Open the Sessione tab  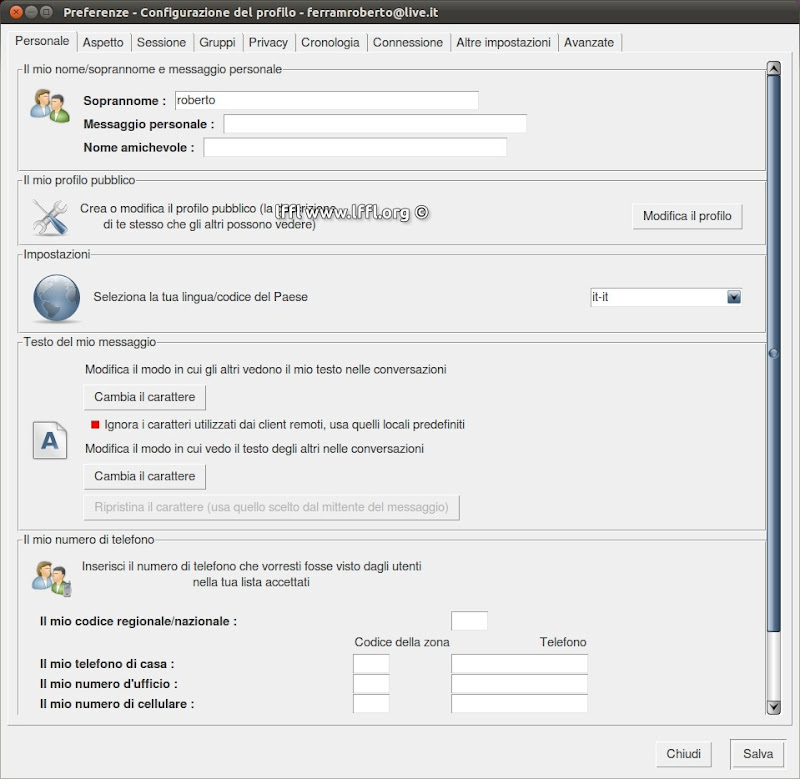coord(161,42)
